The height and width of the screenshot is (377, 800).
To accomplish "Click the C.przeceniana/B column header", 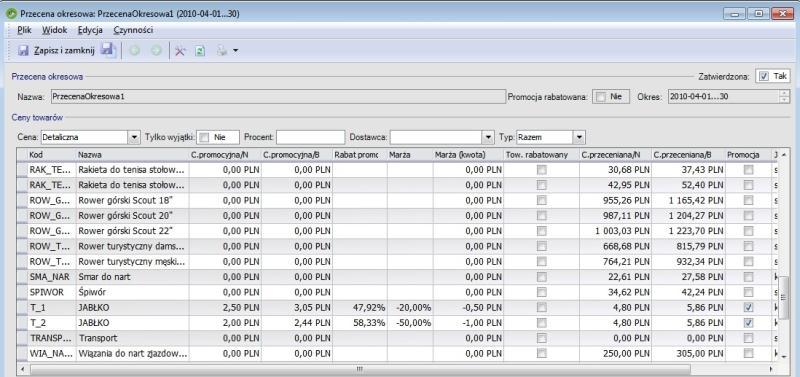I will [x=688, y=155].
